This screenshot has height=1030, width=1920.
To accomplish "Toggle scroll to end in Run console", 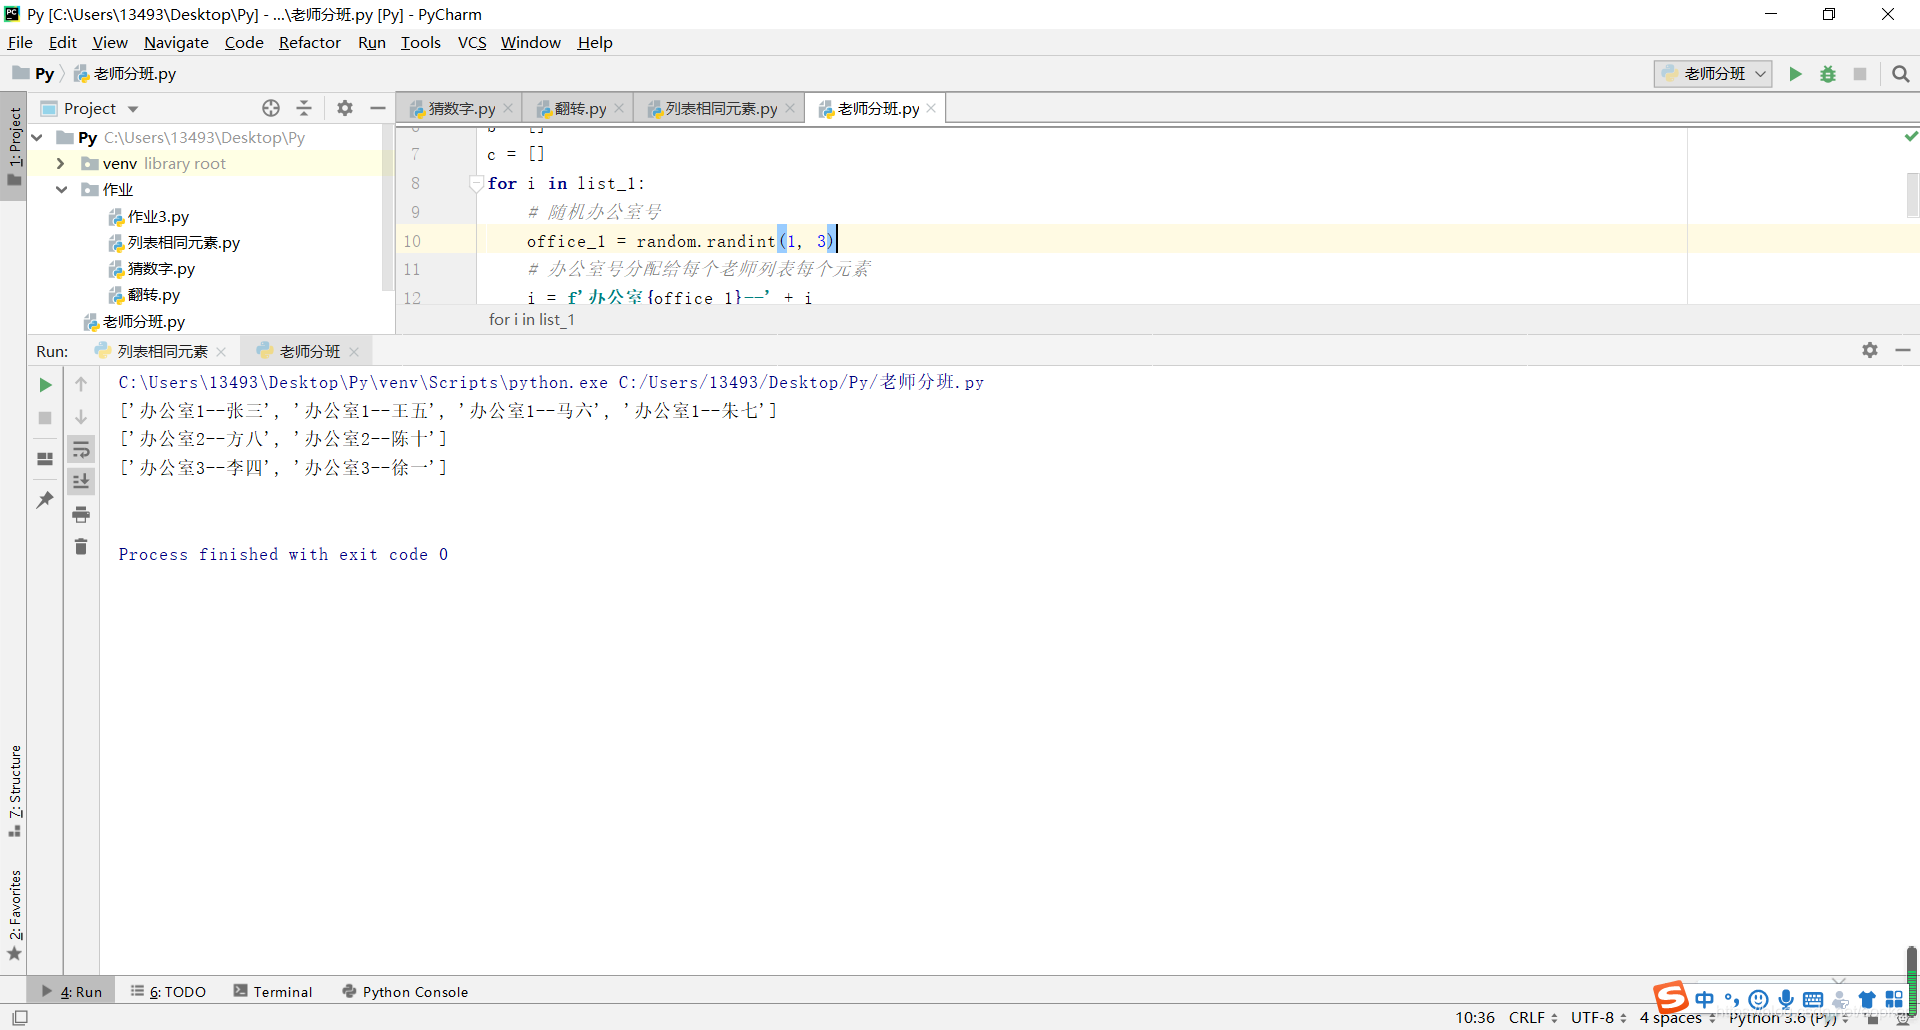I will (81, 482).
